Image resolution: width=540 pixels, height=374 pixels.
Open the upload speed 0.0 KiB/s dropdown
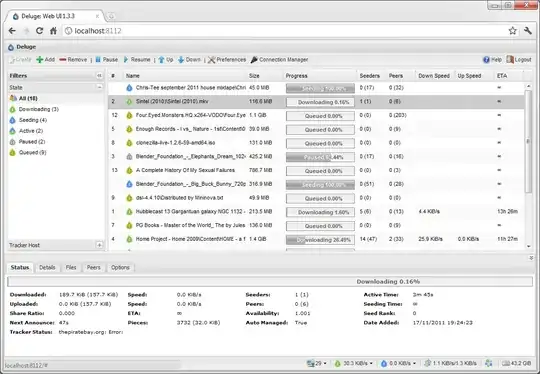click(x=398, y=363)
